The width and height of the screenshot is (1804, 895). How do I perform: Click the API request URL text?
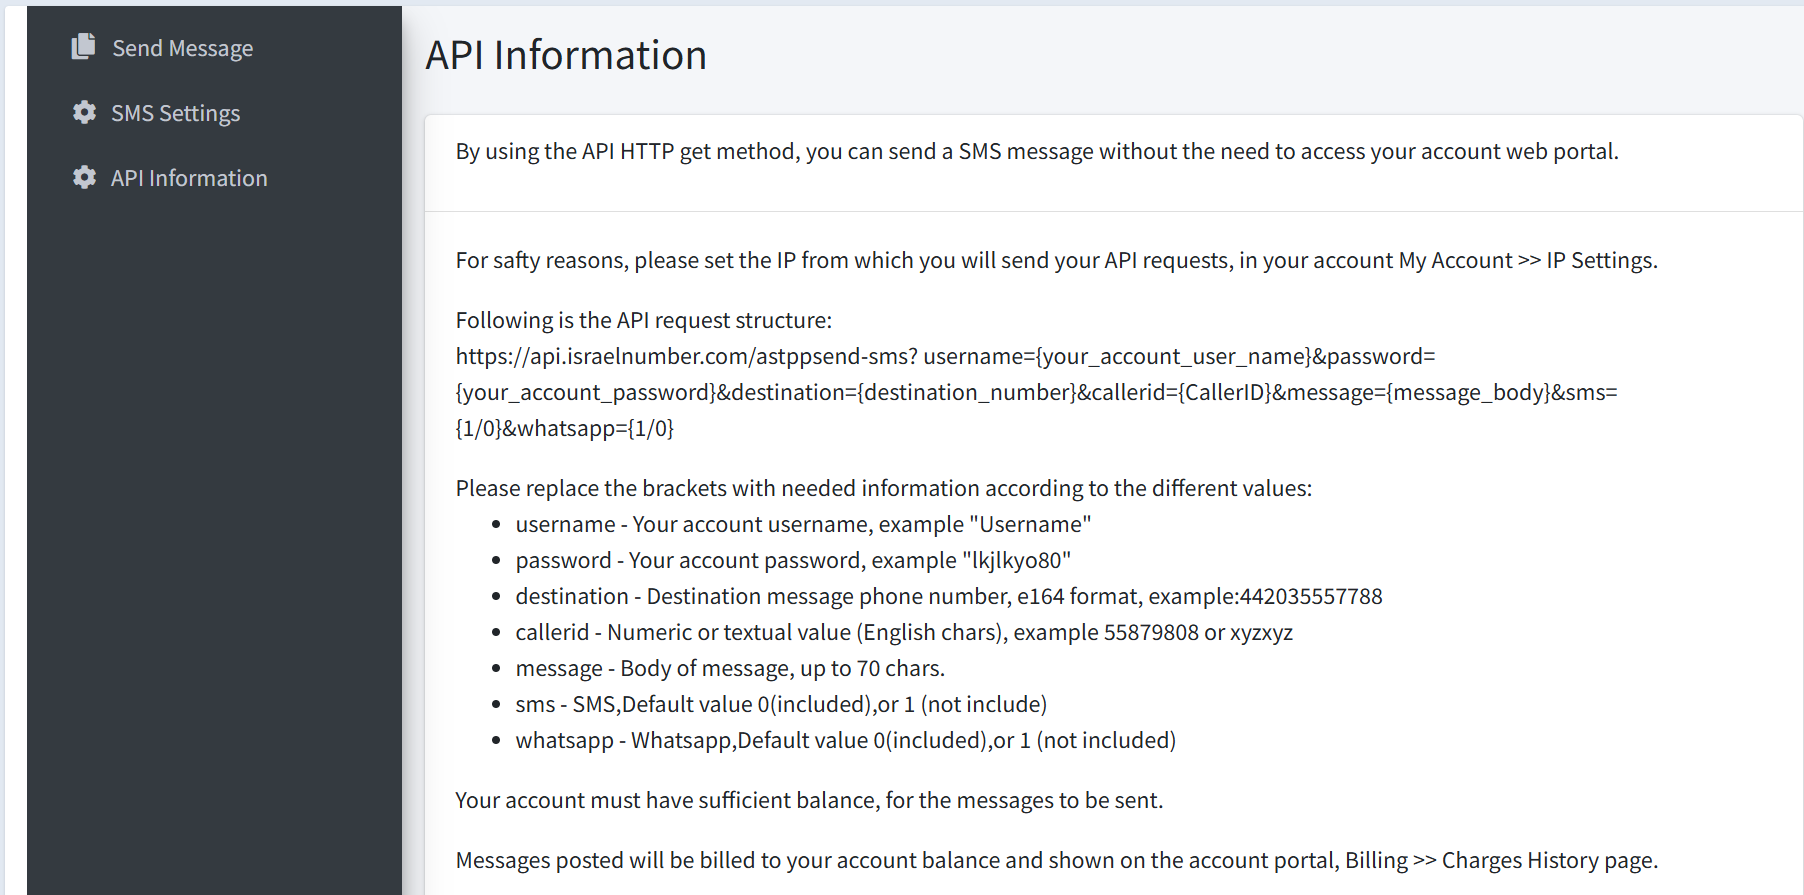point(1036,392)
